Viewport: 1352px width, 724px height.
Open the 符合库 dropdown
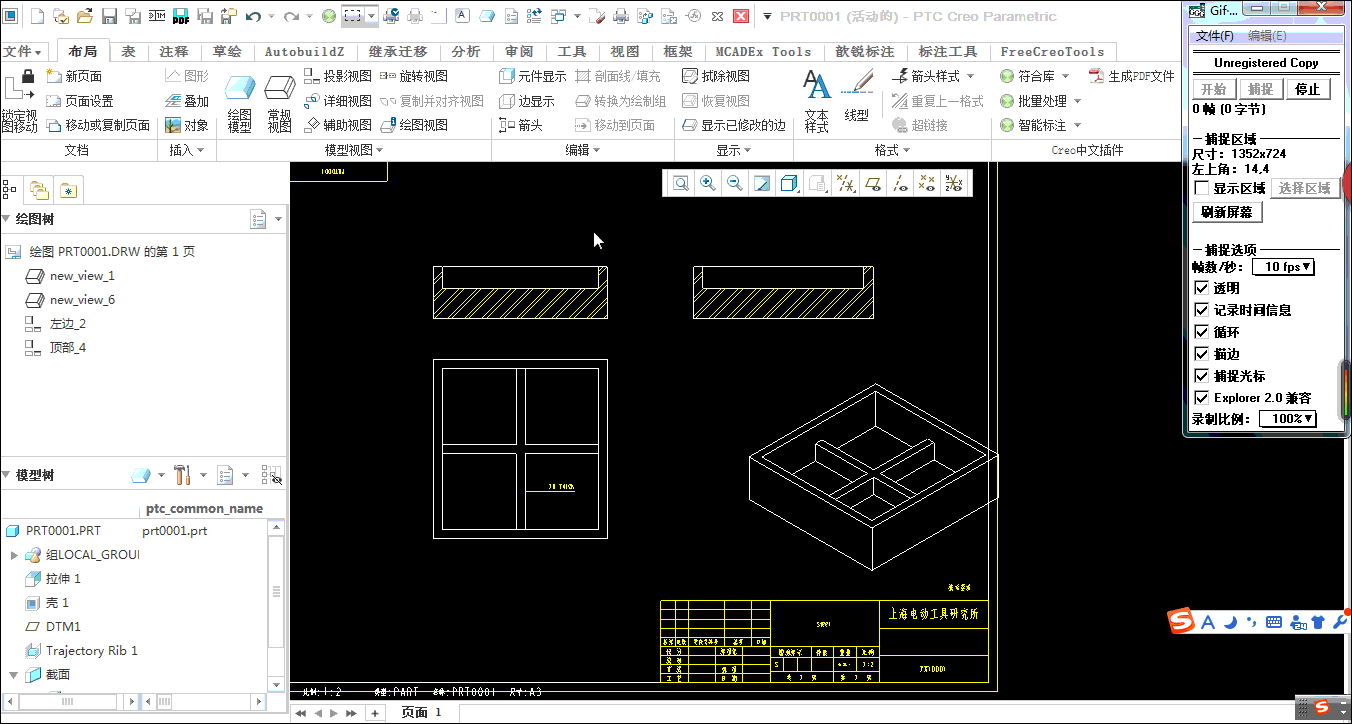(1065, 76)
